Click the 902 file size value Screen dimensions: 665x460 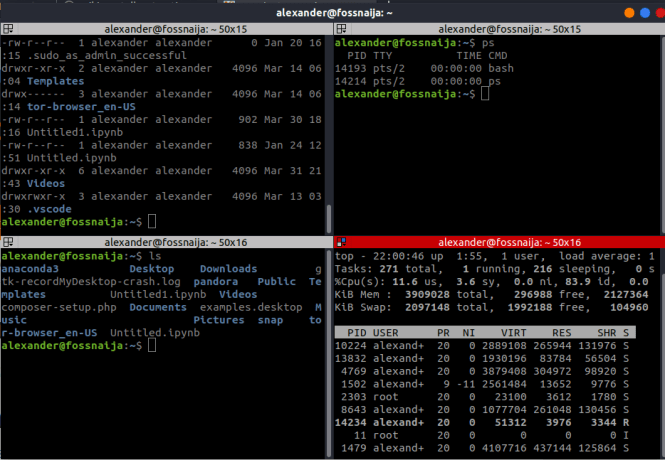[248, 120]
